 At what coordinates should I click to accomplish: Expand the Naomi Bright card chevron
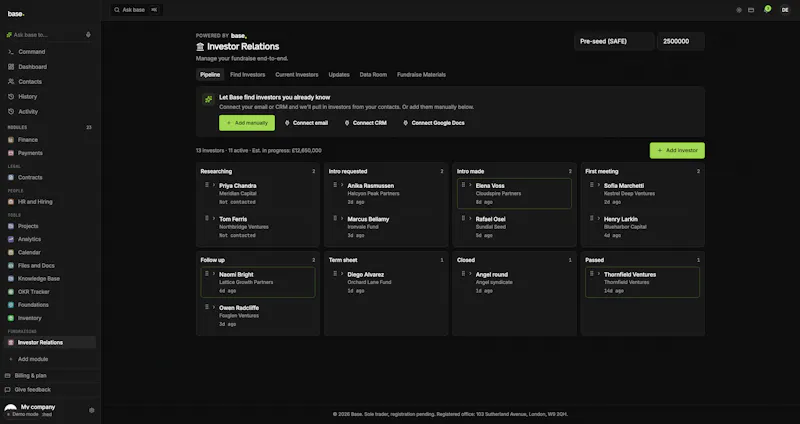(214, 274)
